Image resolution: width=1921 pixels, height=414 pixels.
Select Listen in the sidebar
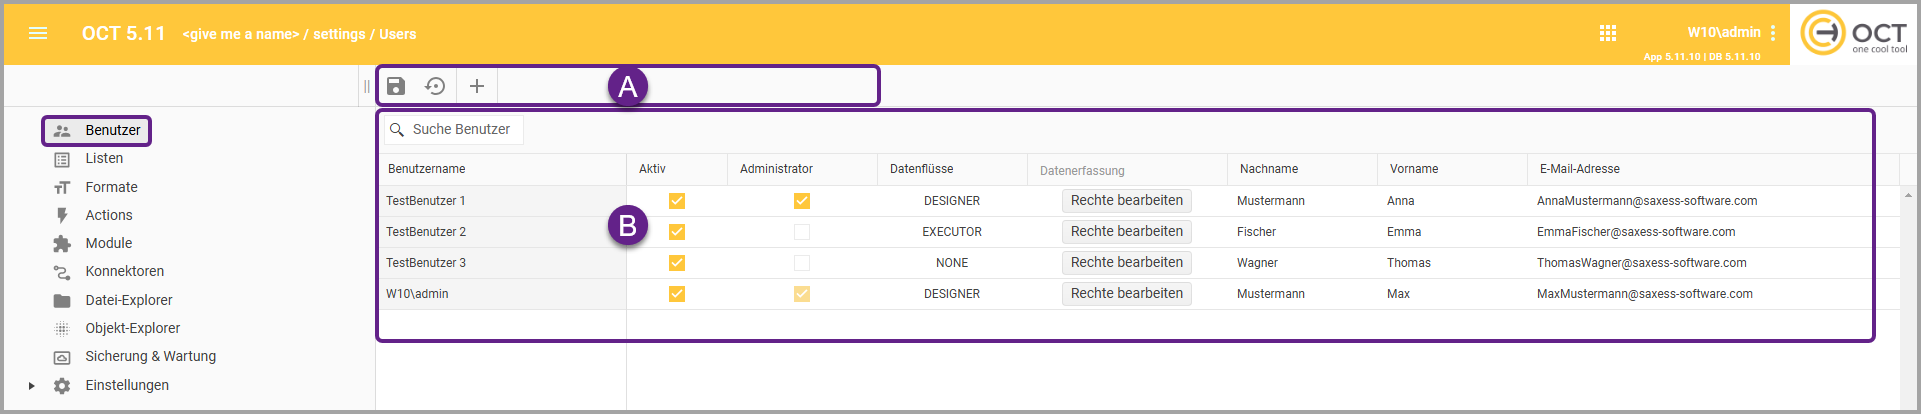coord(104,158)
